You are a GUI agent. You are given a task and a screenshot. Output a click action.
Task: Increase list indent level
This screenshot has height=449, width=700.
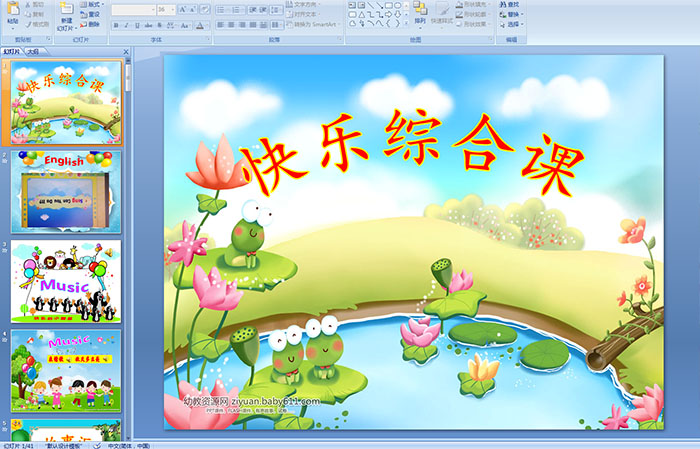[x=263, y=9]
